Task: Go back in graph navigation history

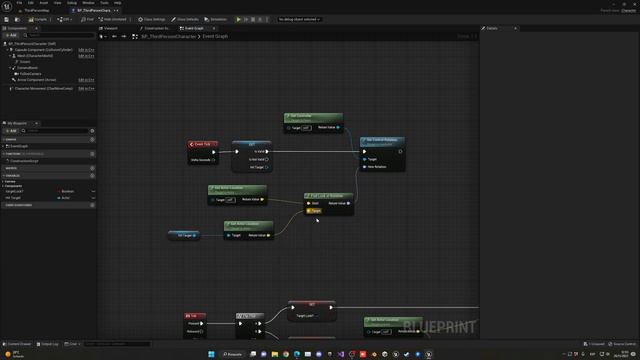Action: click(114, 36)
